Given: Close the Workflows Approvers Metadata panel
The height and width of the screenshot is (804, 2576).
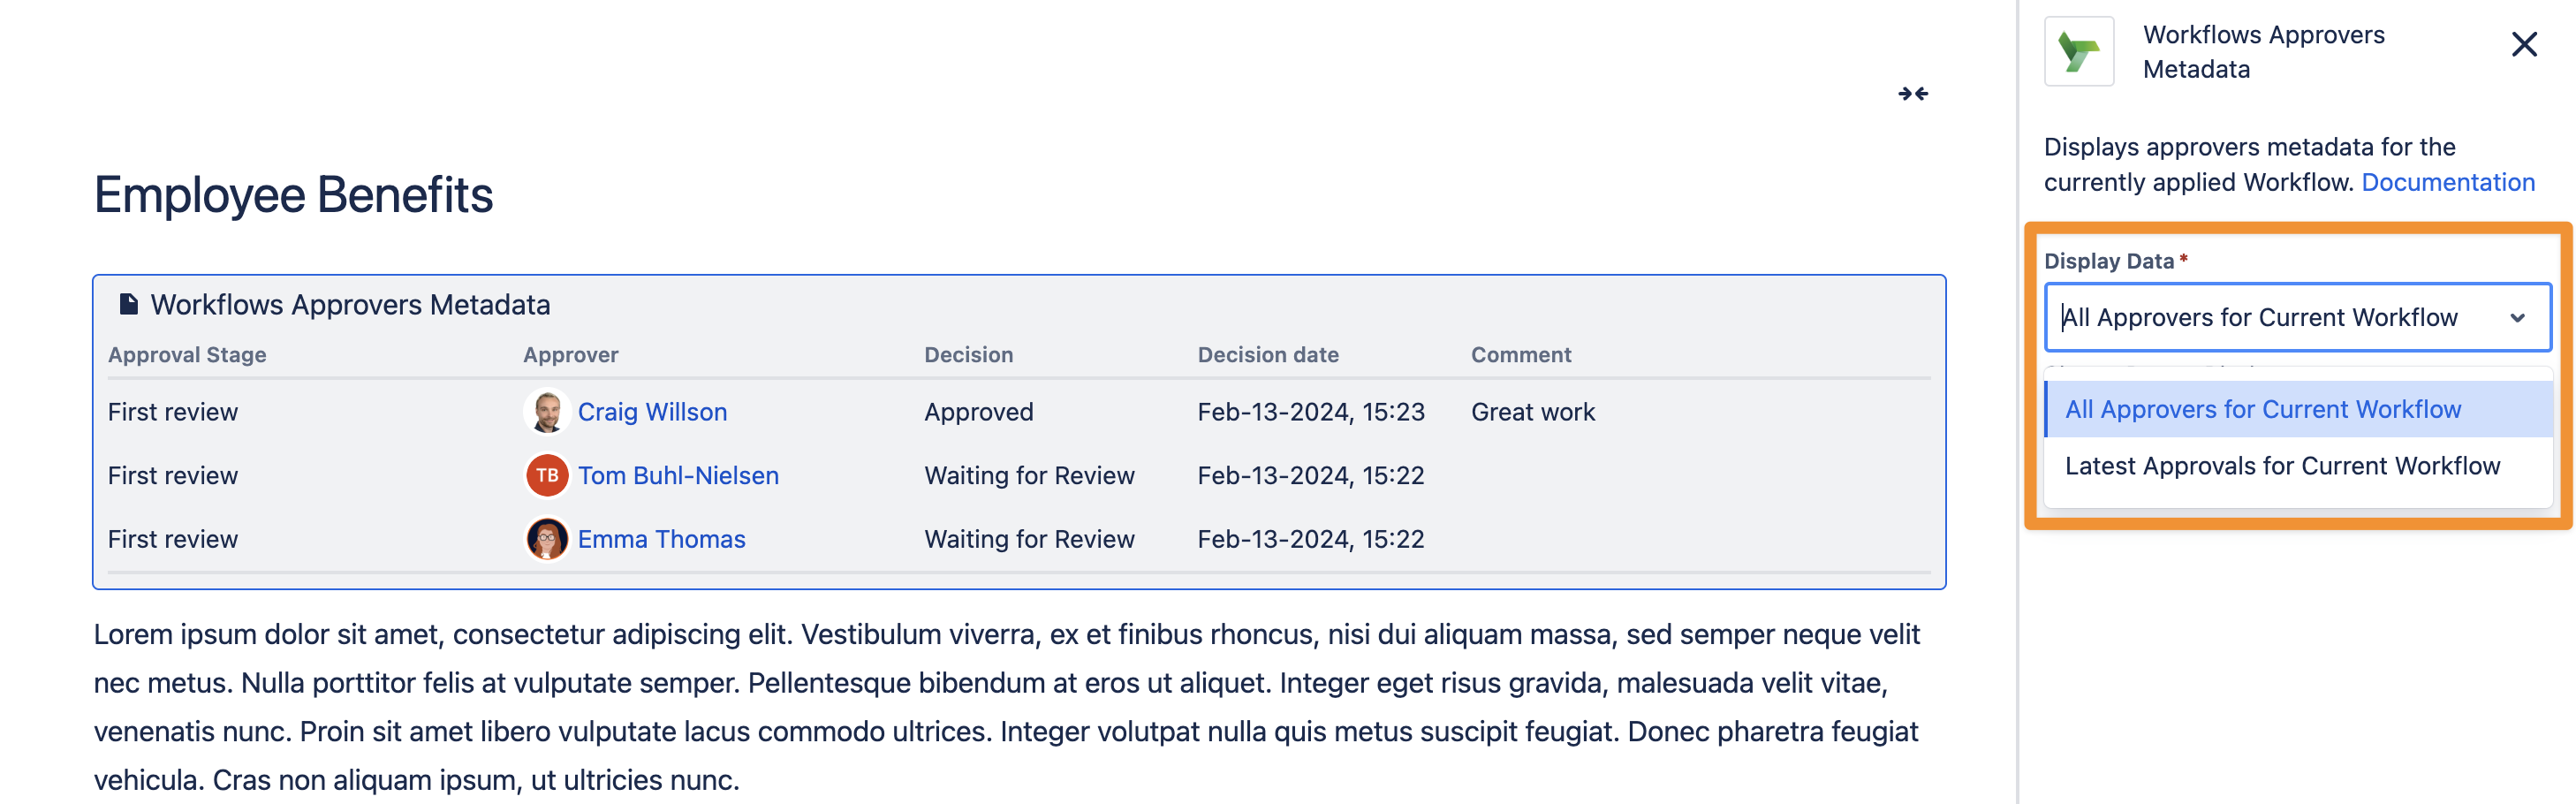Looking at the screenshot, I should (2523, 45).
